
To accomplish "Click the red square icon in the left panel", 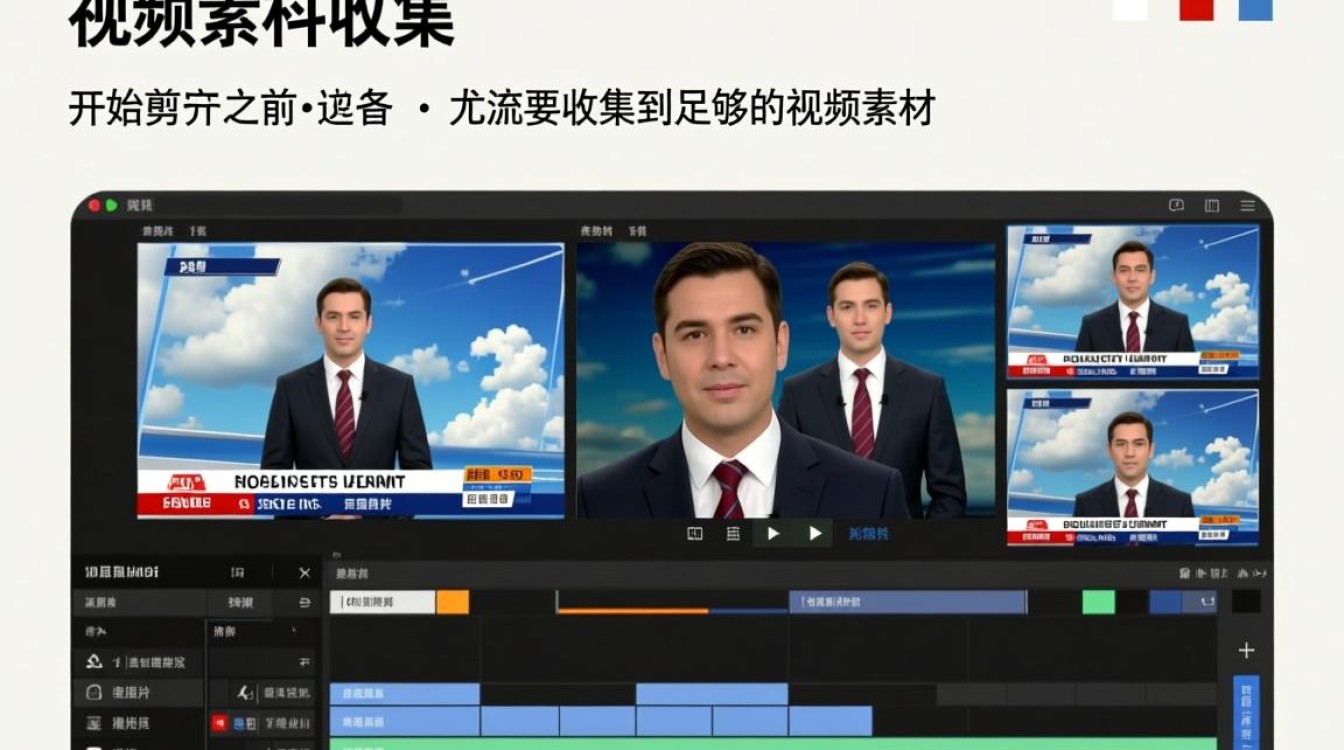I will pos(219,722).
